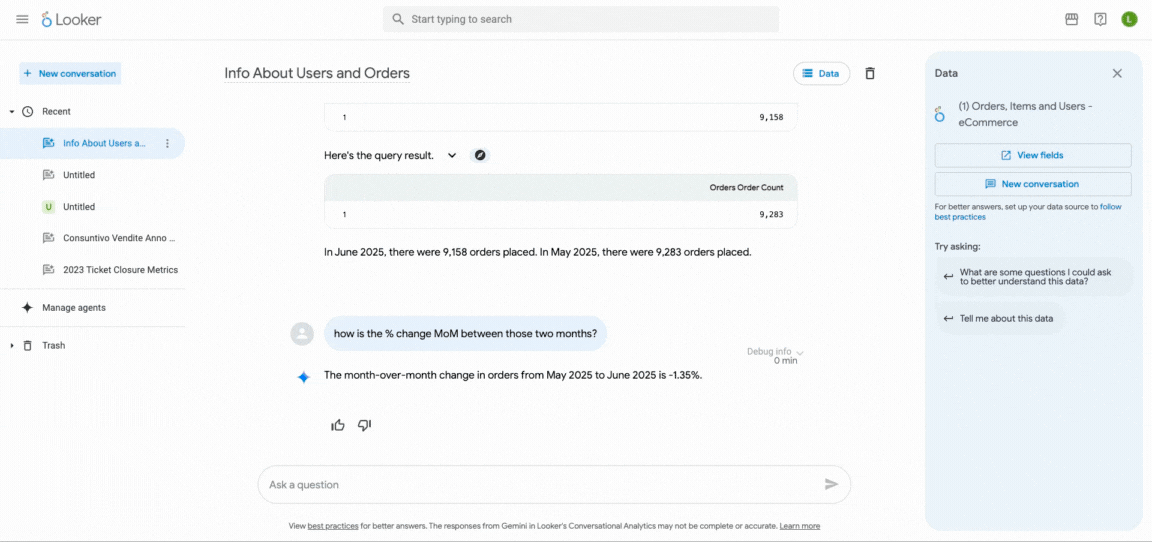Expand the Here's the query result chevron
This screenshot has width=1152, height=542.
(x=452, y=156)
